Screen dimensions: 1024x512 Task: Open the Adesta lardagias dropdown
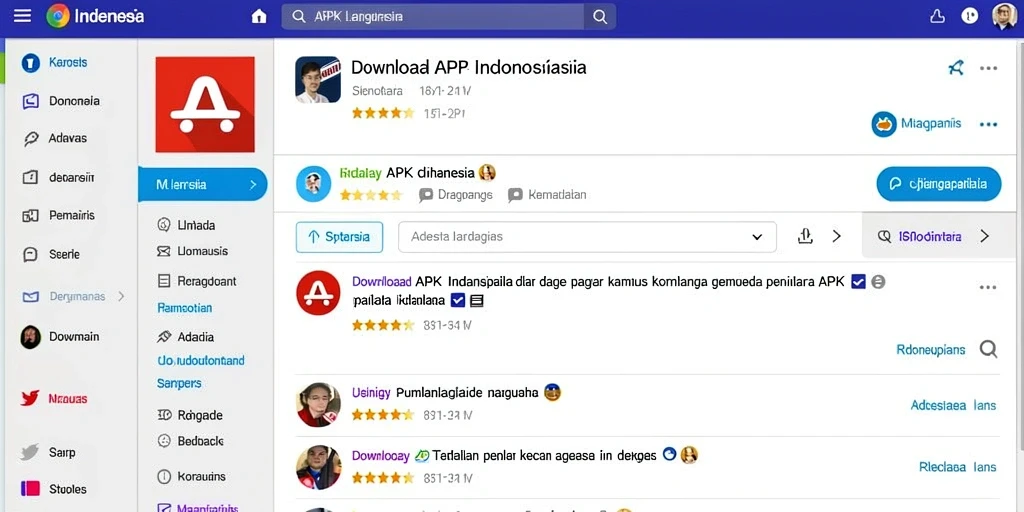click(x=587, y=237)
